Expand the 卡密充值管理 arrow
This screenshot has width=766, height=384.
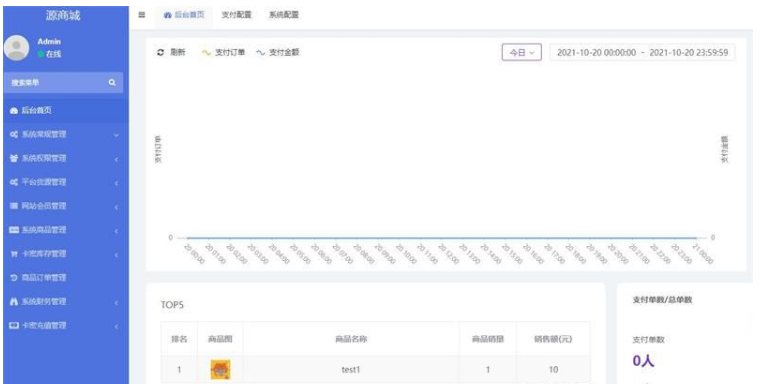(x=116, y=327)
